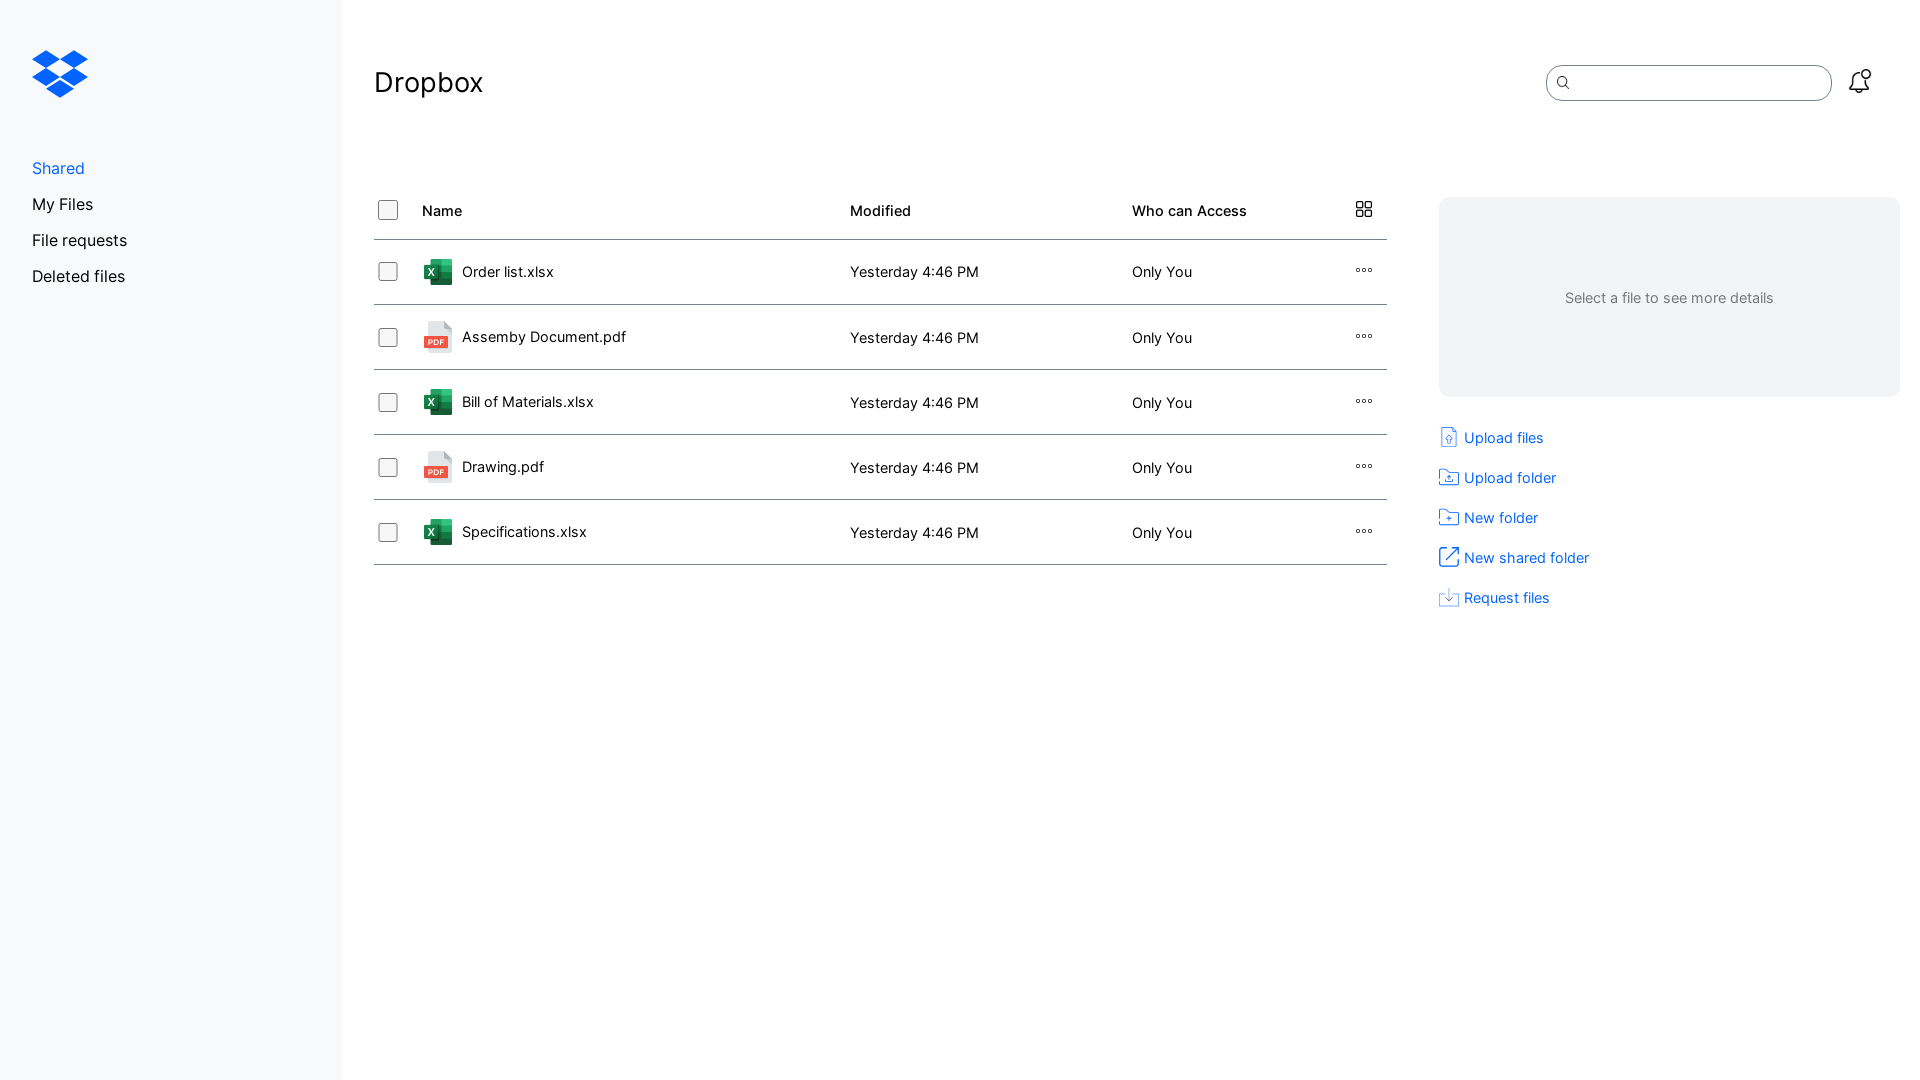1920x1080 pixels.
Task: Open the Assemby Document.pdf file name
Action: pos(544,337)
